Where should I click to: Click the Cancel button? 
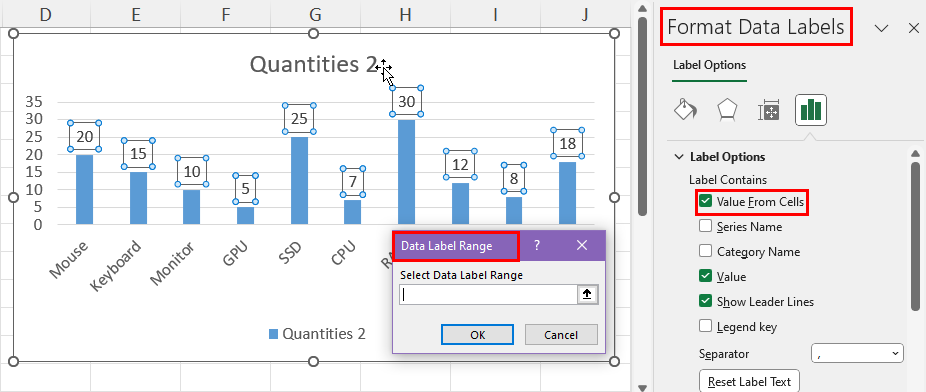[561, 335]
